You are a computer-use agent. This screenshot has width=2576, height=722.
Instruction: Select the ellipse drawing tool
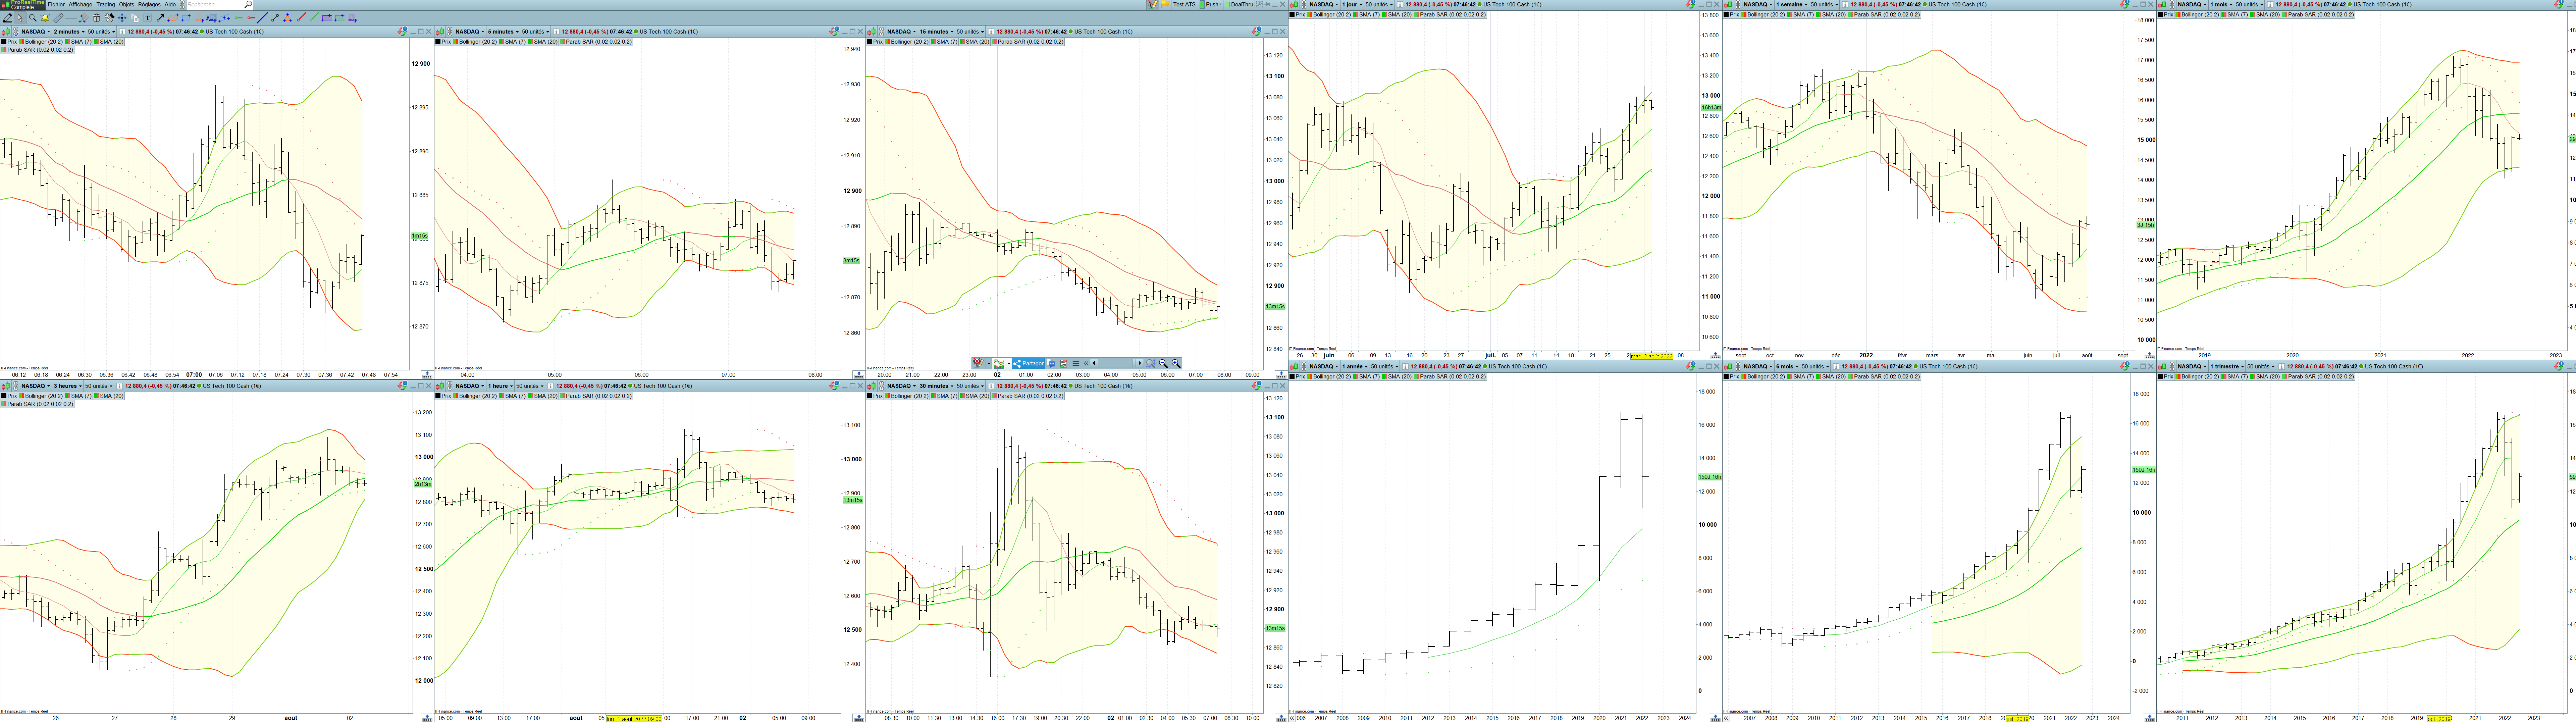click(173, 18)
